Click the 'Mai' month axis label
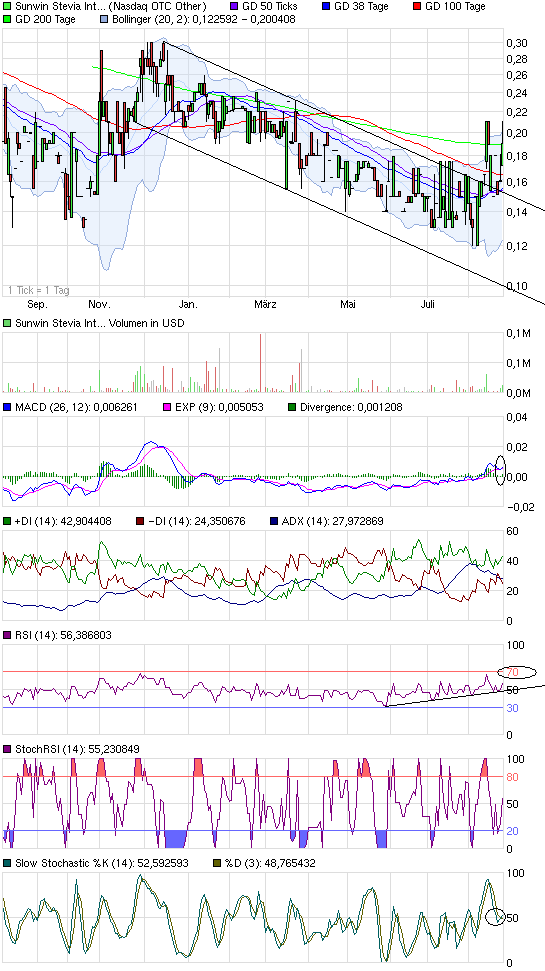The height and width of the screenshot is (971, 545). tap(350, 305)
